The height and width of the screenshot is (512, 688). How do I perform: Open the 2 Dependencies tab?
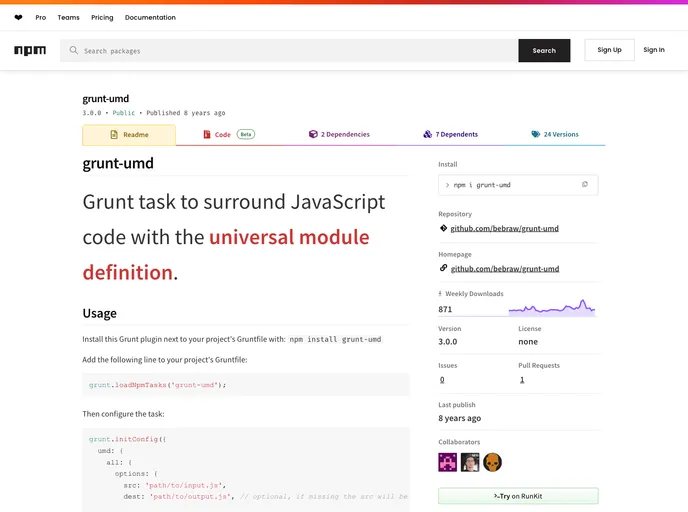(x=339, y=134)
